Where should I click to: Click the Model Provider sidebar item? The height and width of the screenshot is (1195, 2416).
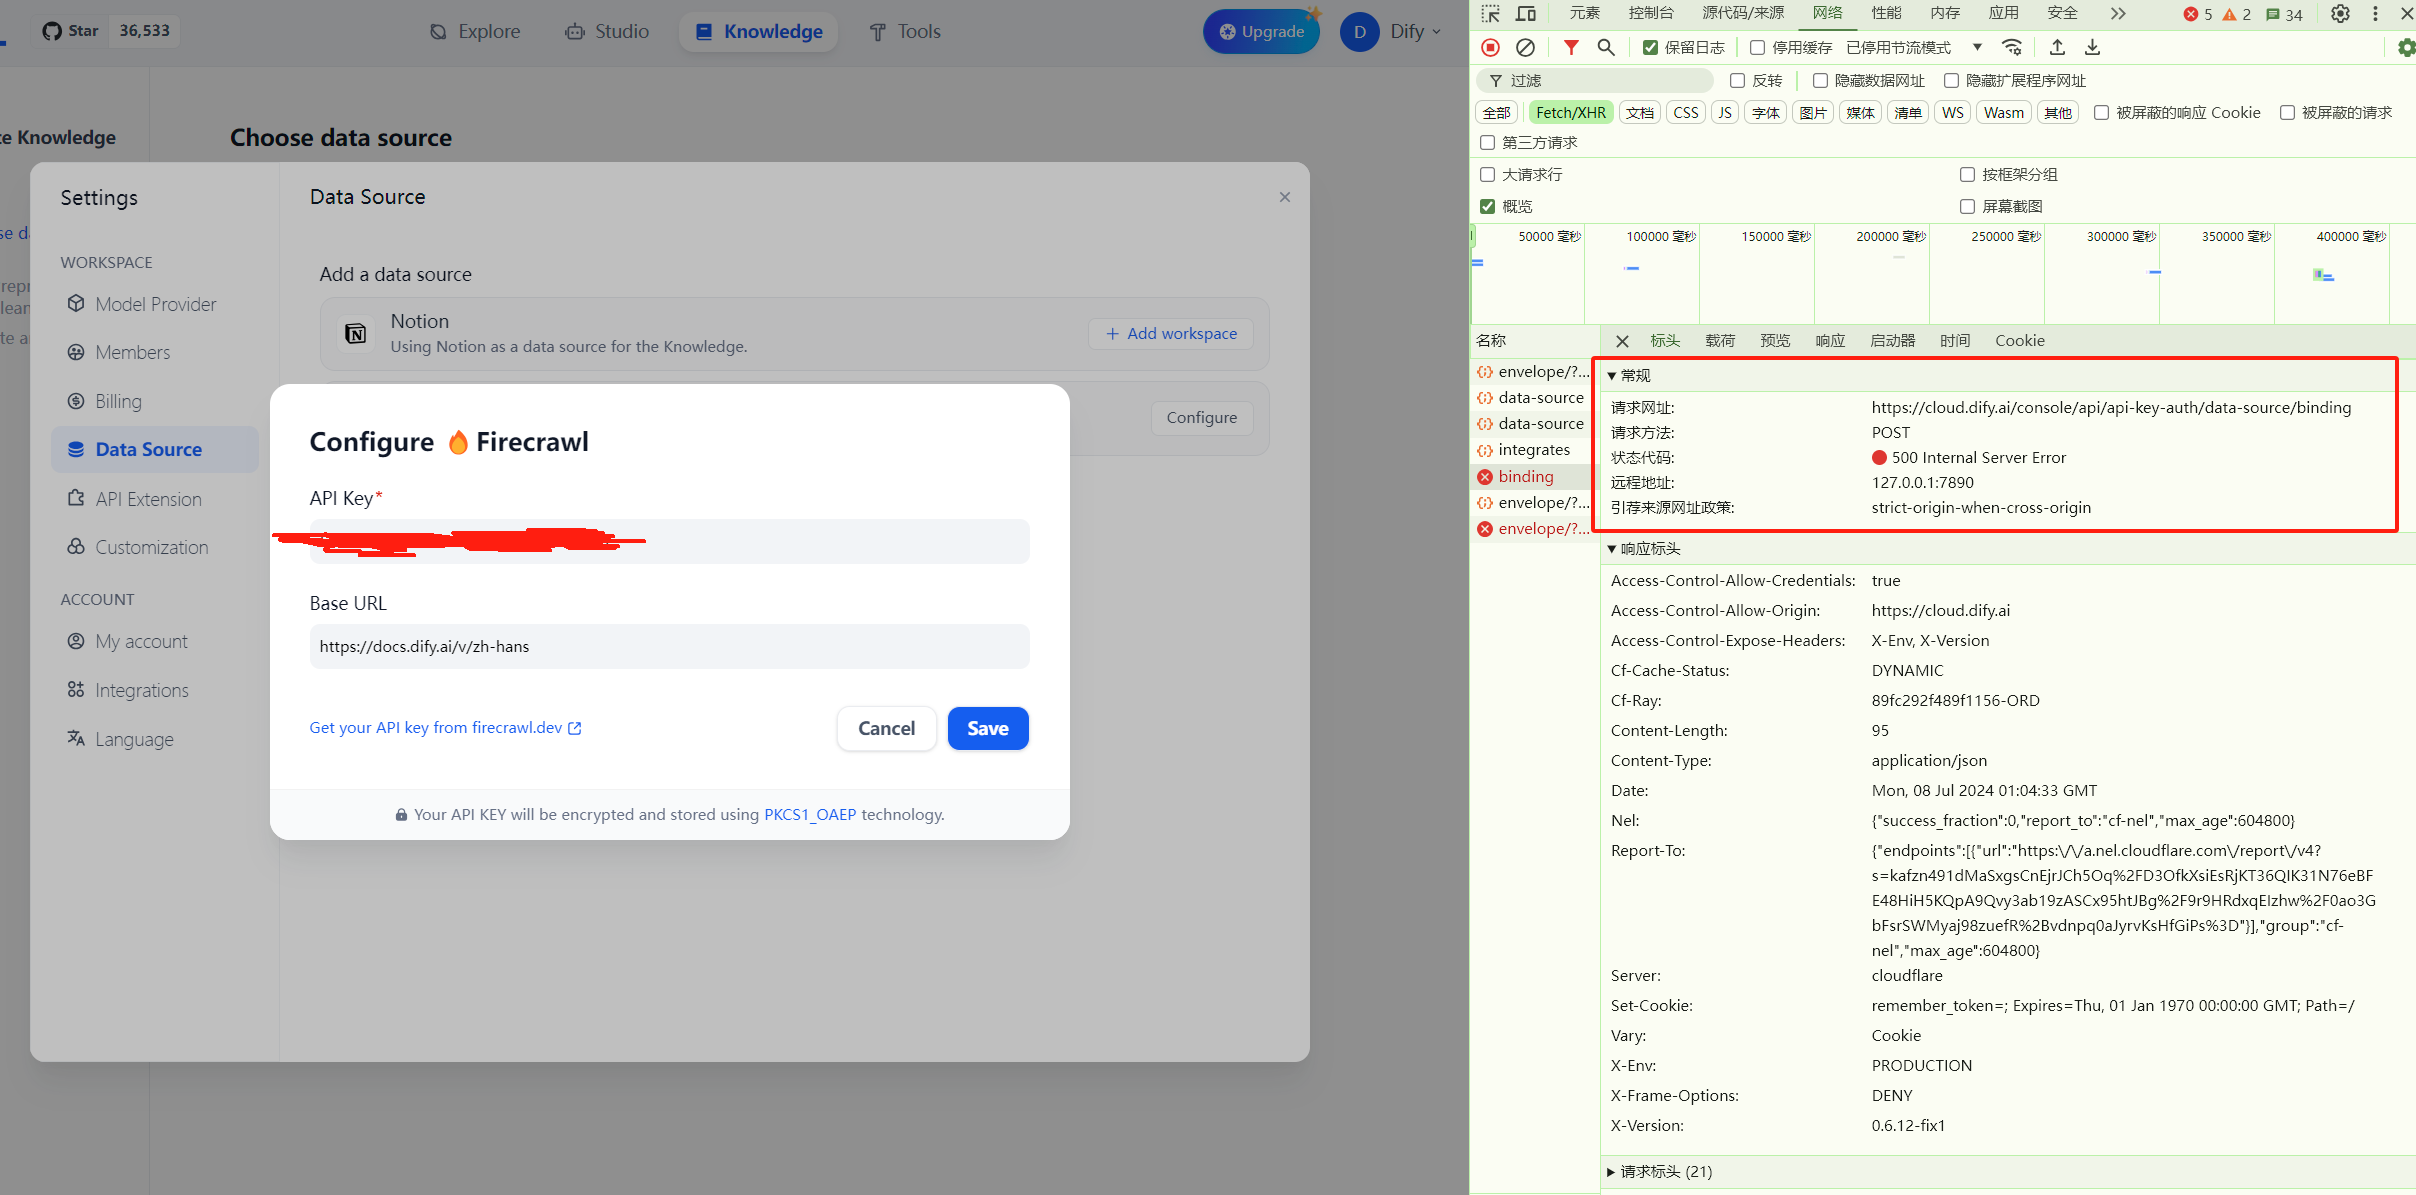coord(155,304)
